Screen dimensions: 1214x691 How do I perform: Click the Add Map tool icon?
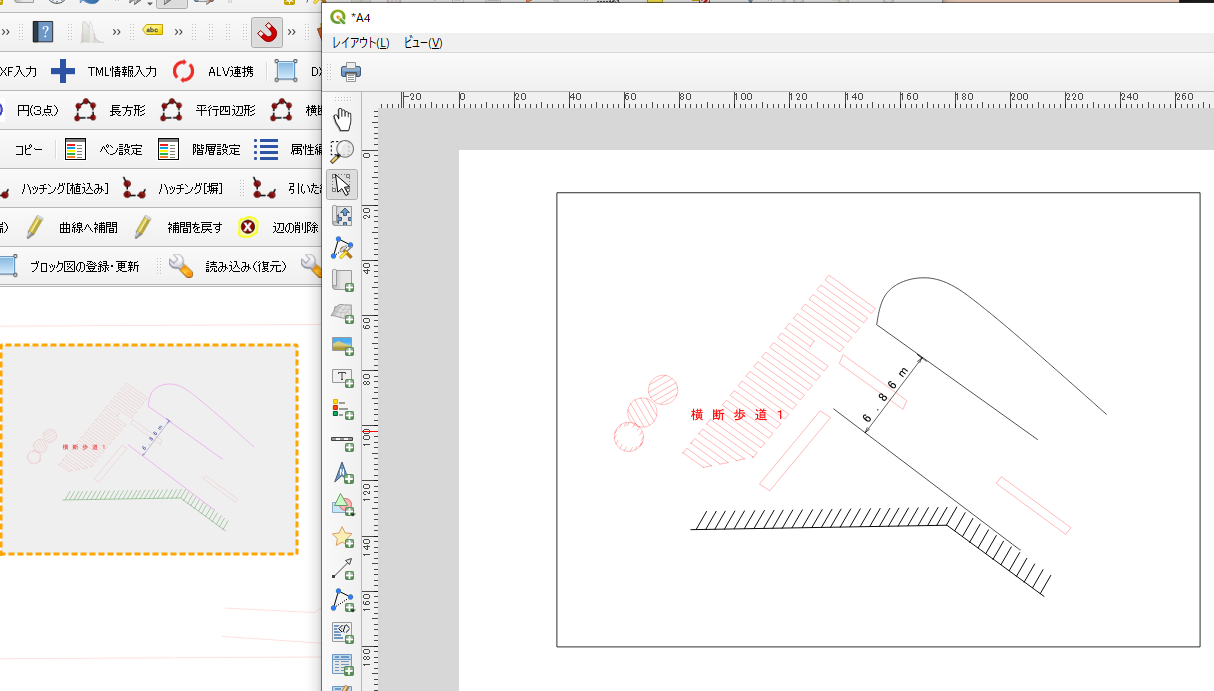click(x=342, y=281)
